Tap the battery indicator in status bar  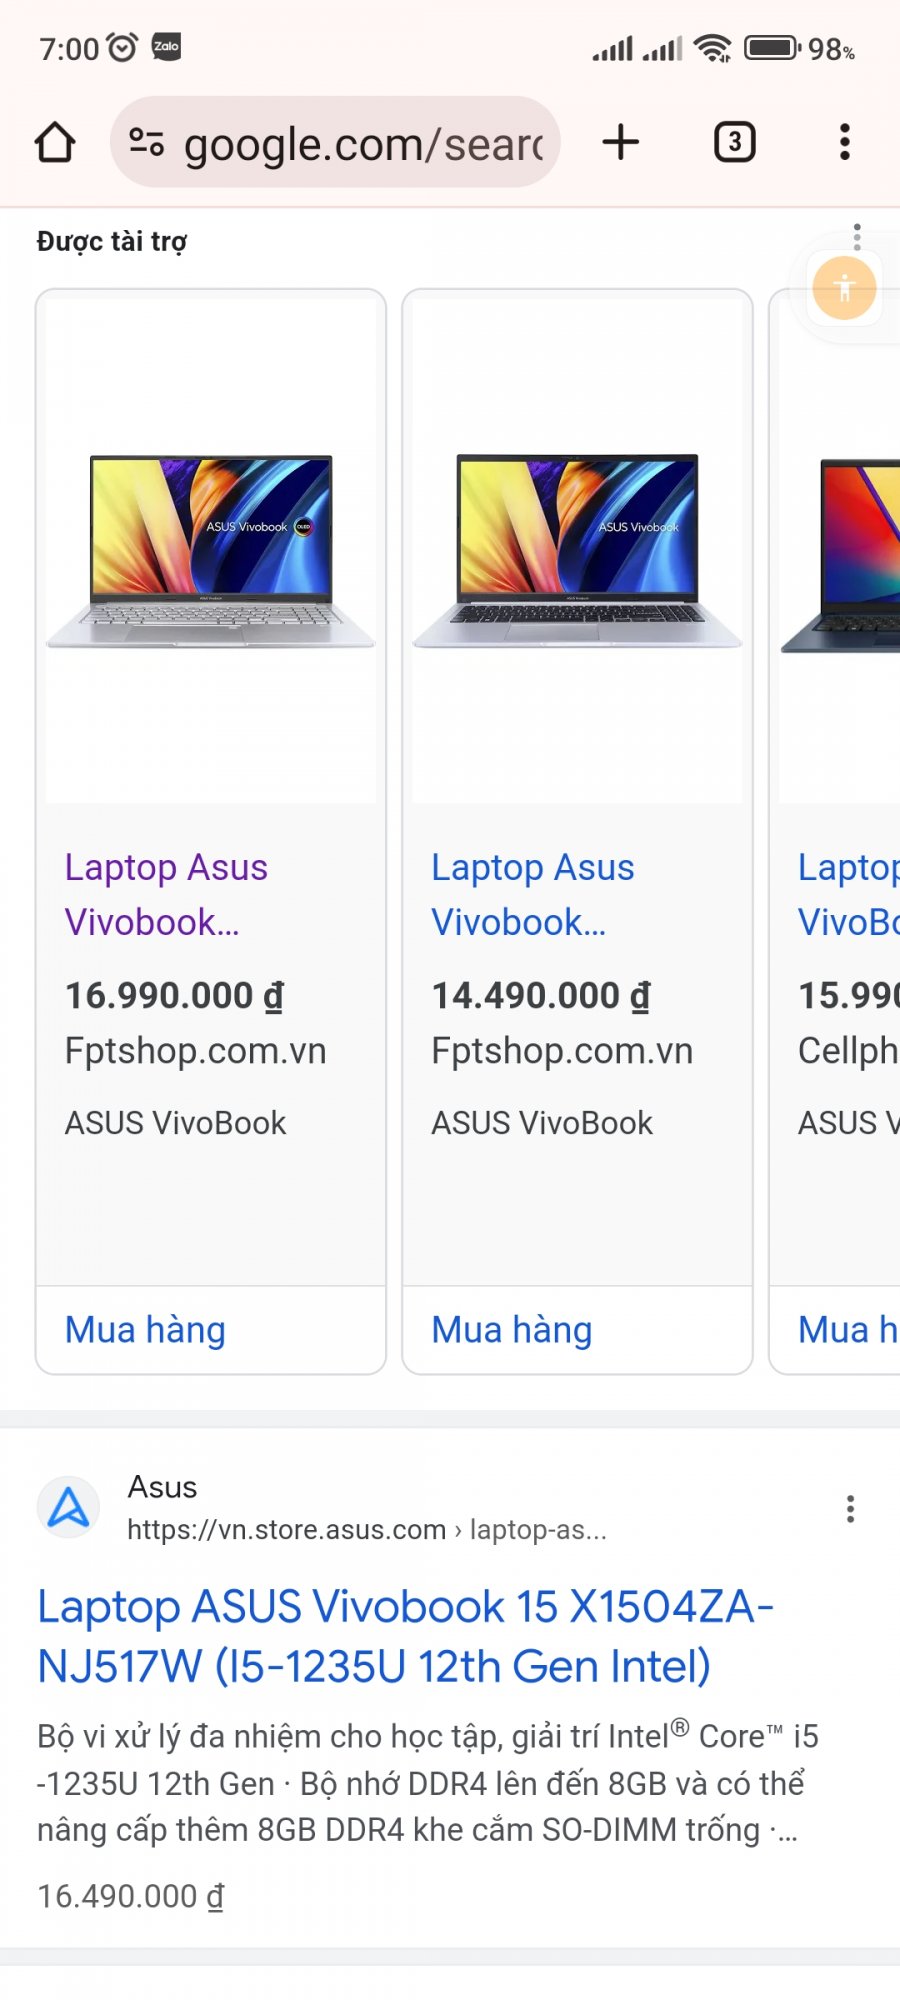(x=772, y=48)
